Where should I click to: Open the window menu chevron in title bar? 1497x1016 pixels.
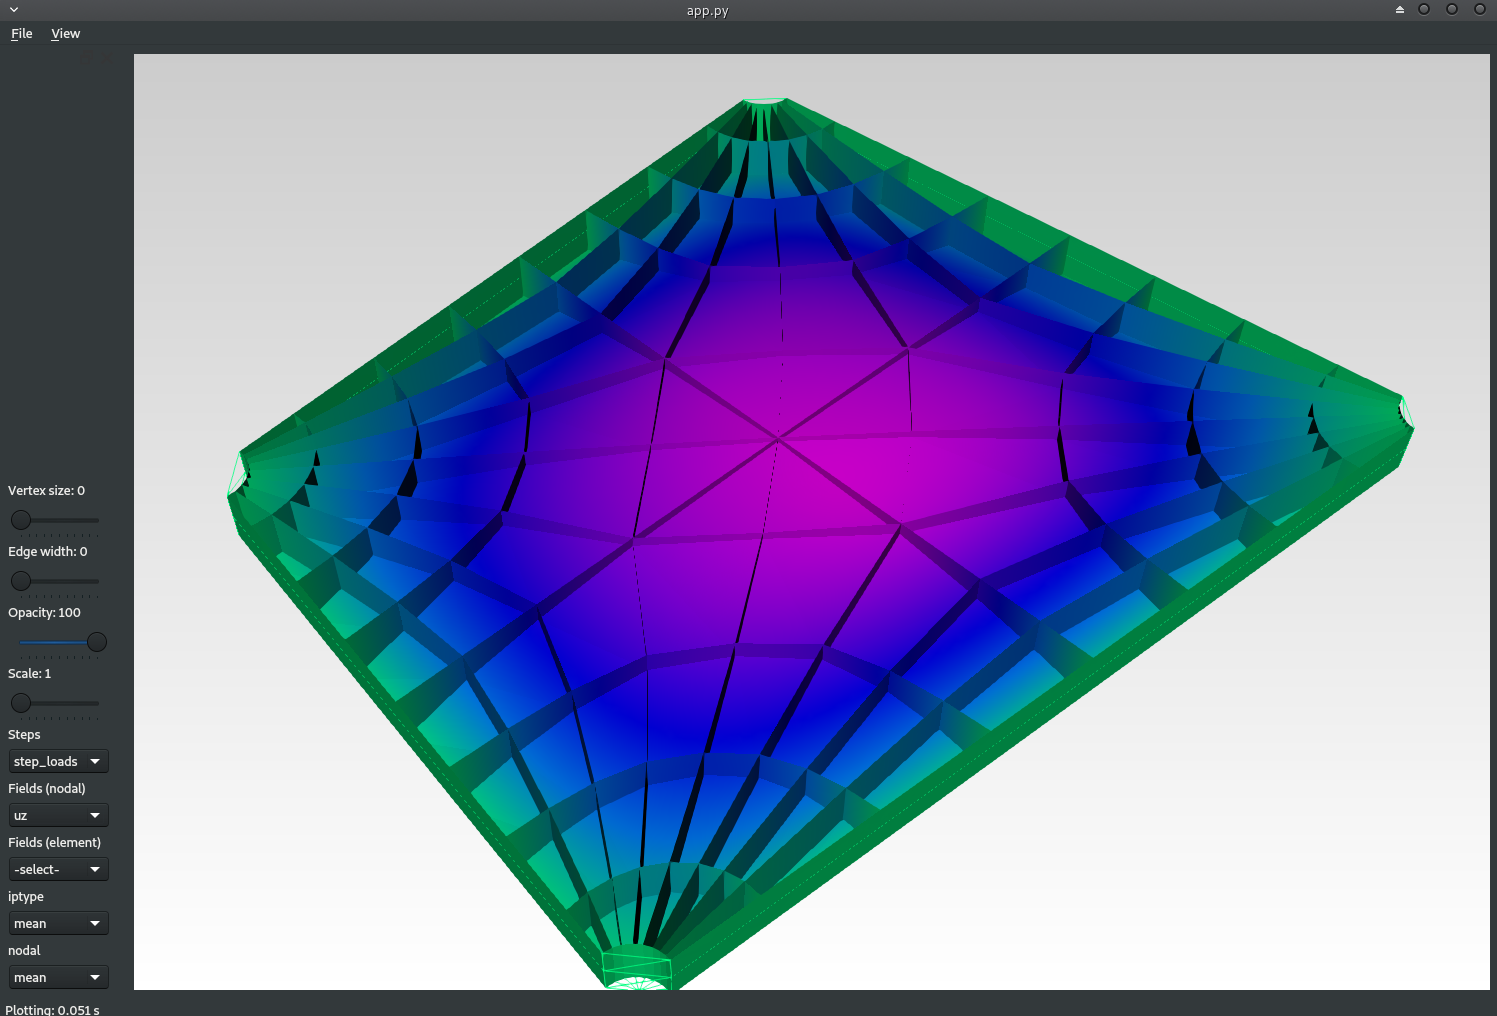click(14, 10)
